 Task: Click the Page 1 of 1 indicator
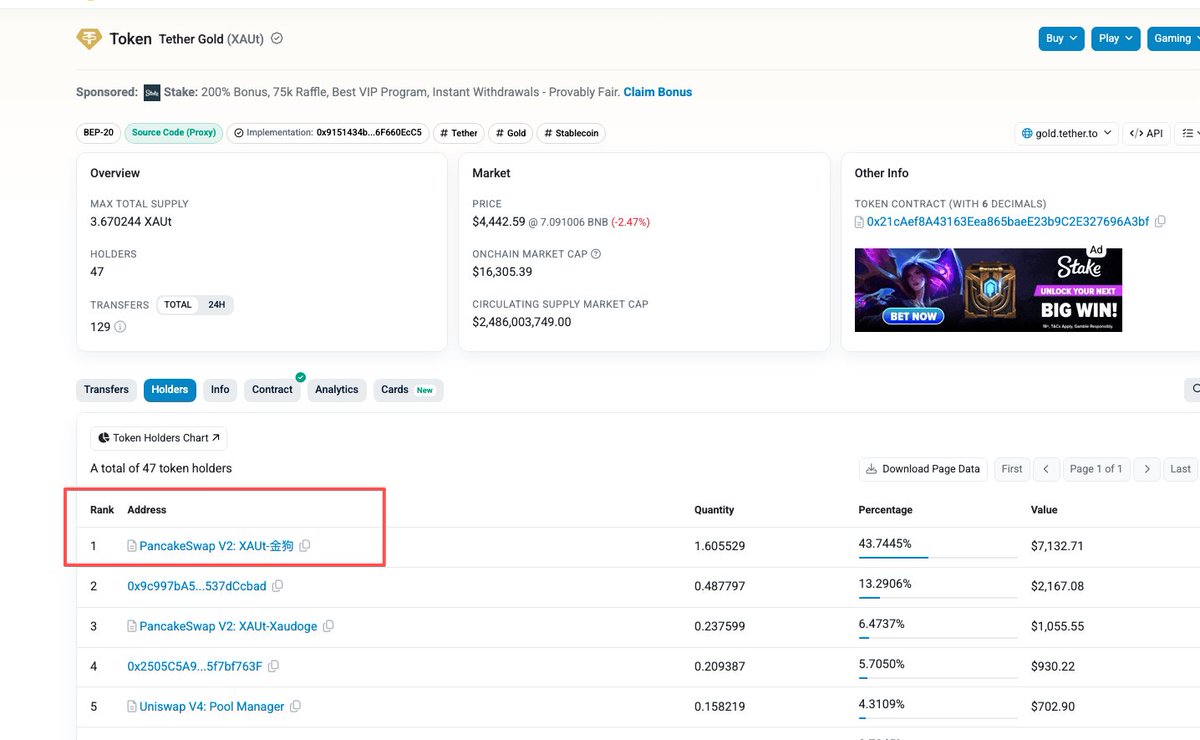pyautogui.click(x=1096, y=469)
